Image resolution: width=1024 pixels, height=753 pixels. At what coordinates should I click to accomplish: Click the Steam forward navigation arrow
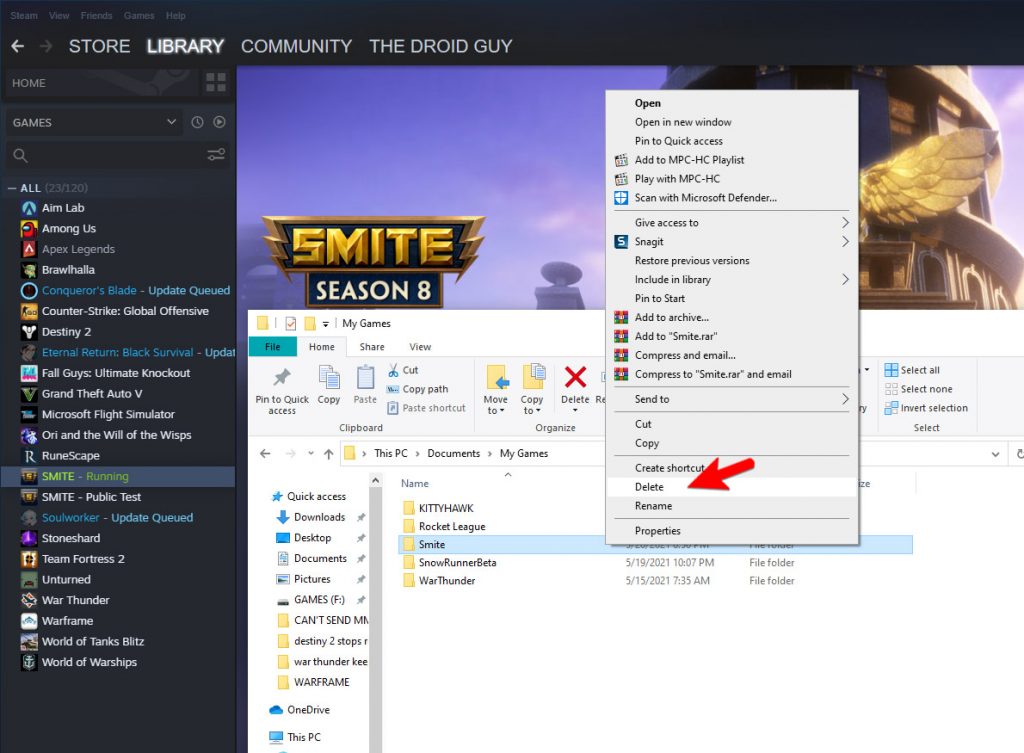pyautogui.click(x=46, y=46)
